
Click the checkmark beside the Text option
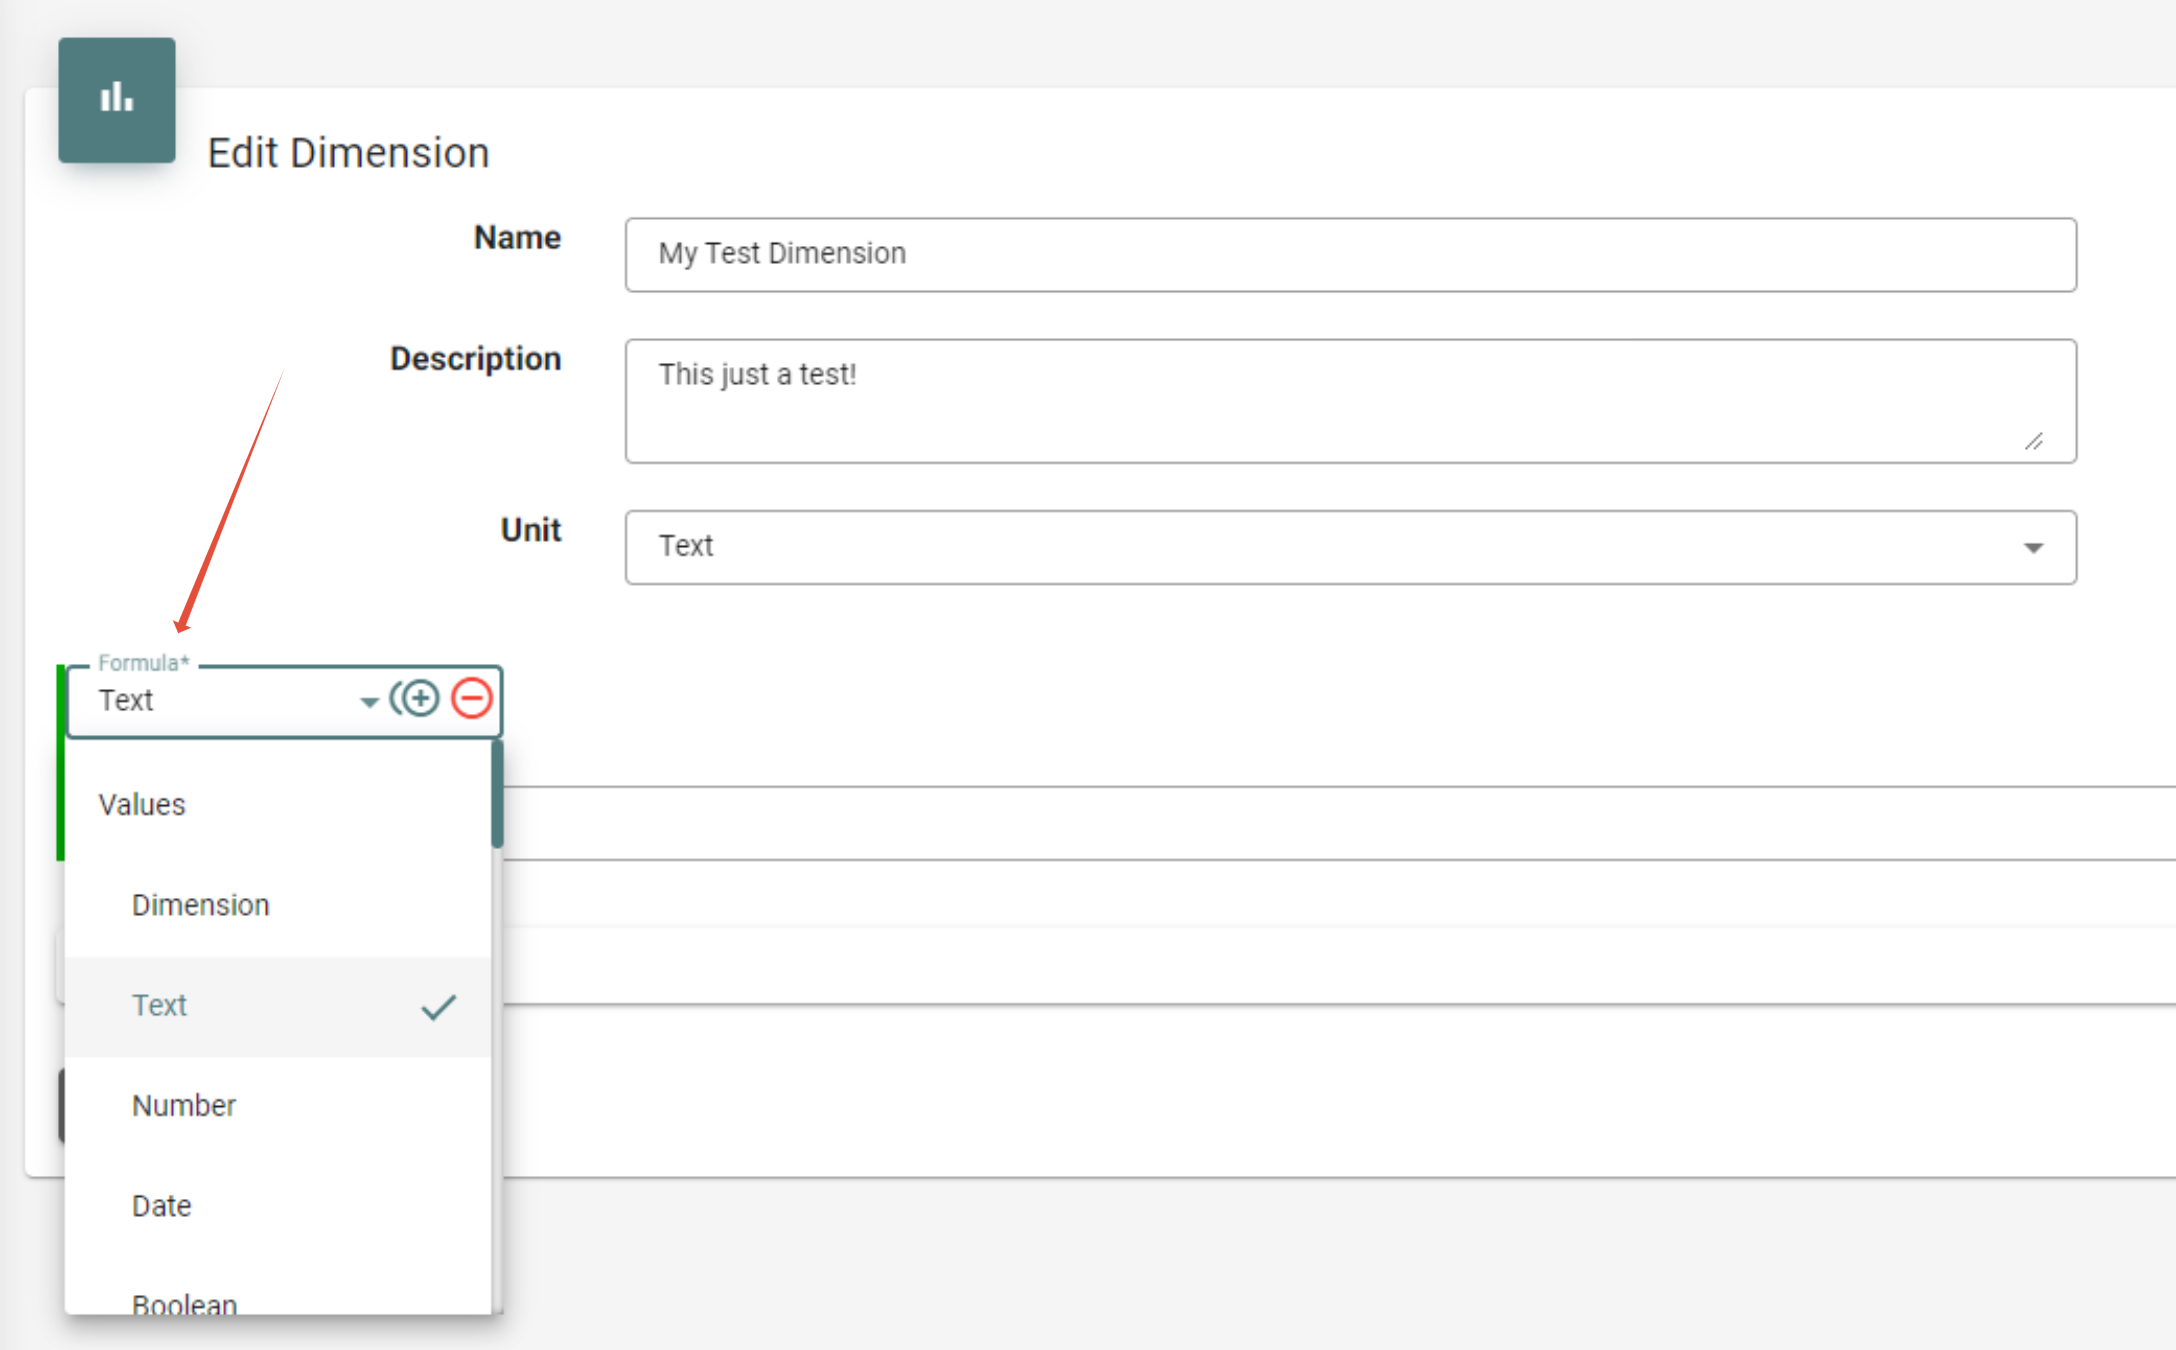tap(438, 1007)
